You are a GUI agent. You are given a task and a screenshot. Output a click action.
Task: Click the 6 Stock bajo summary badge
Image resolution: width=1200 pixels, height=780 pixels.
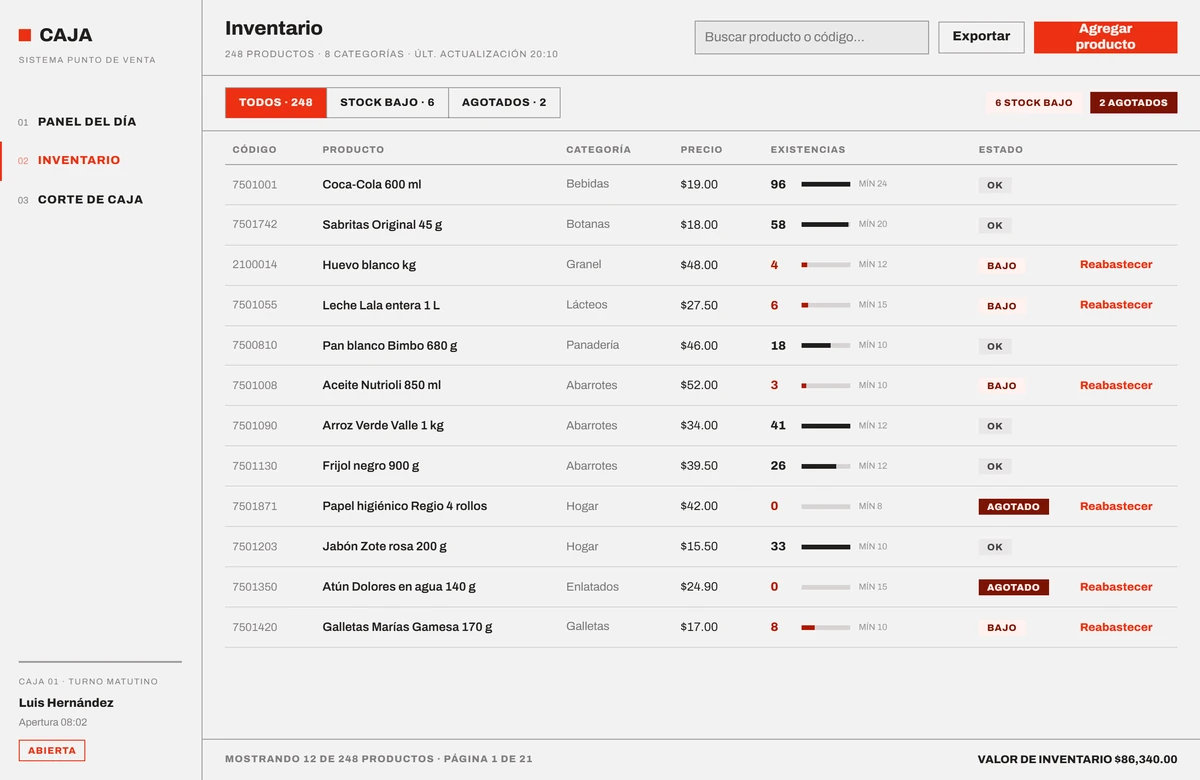click(x=1033, y=103)
